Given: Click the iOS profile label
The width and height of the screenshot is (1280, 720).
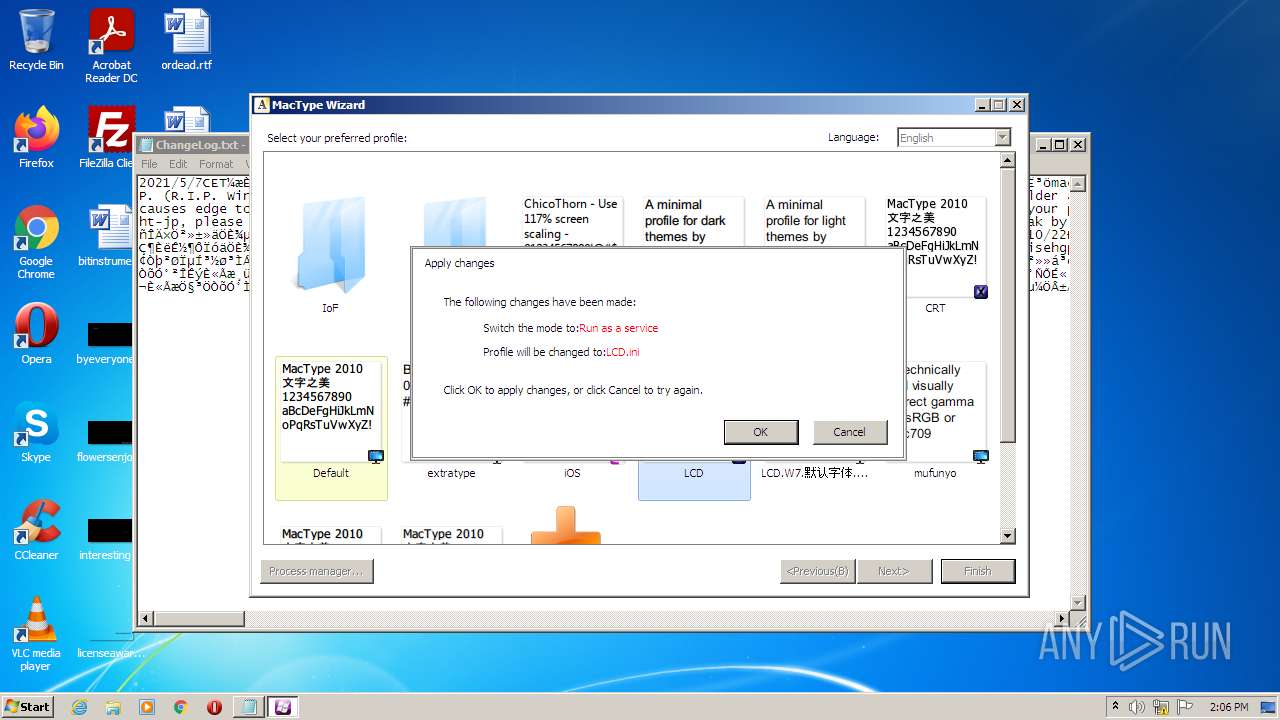Looking at the screenshot, I should (x=572, y=473).
